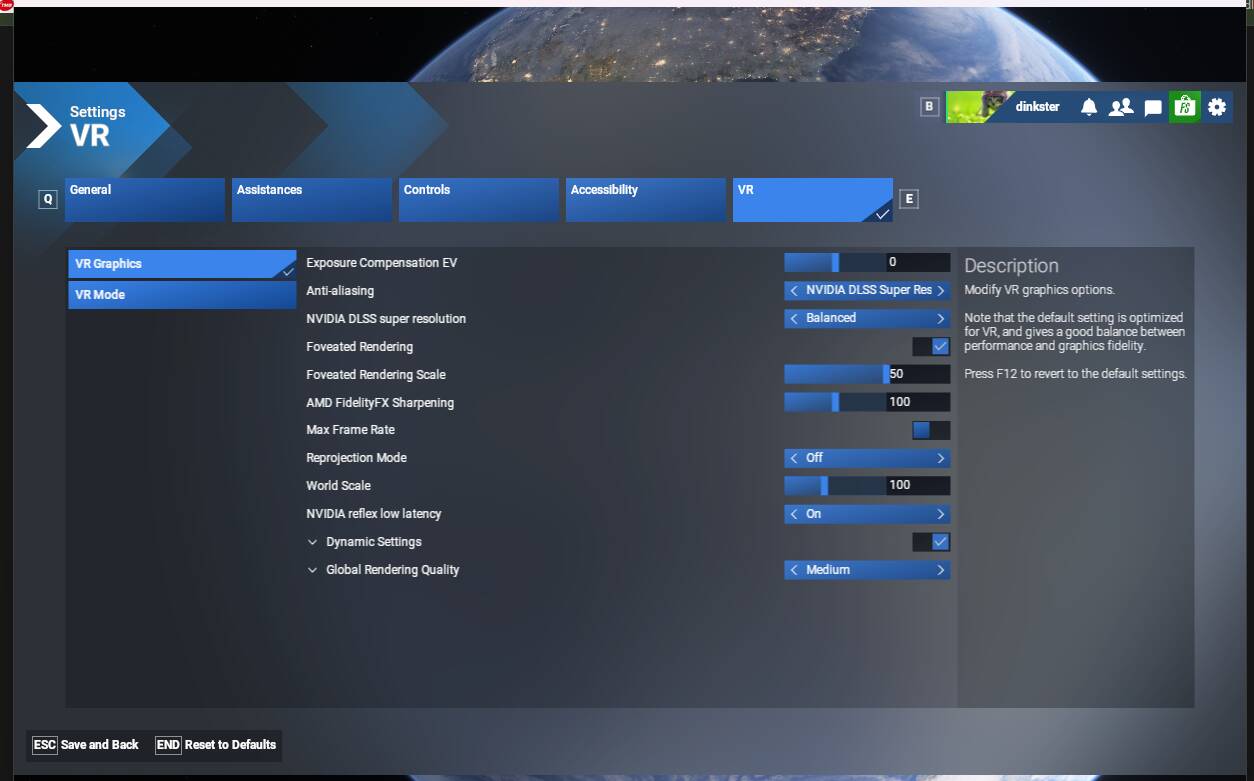This screenshot has height=781, width=1254.
Task: Click the World Scale value field
Action: (x=917, y=486)
